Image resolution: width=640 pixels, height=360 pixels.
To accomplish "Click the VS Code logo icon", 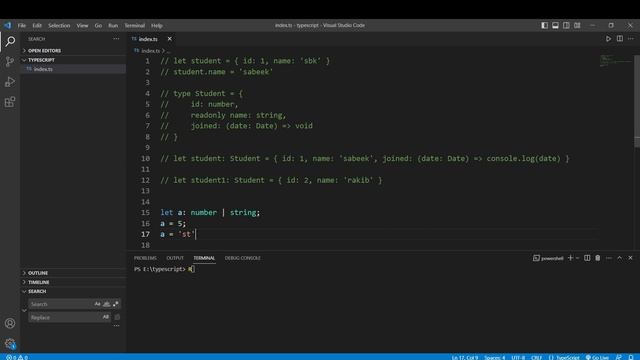I will (x=8, y=25).
